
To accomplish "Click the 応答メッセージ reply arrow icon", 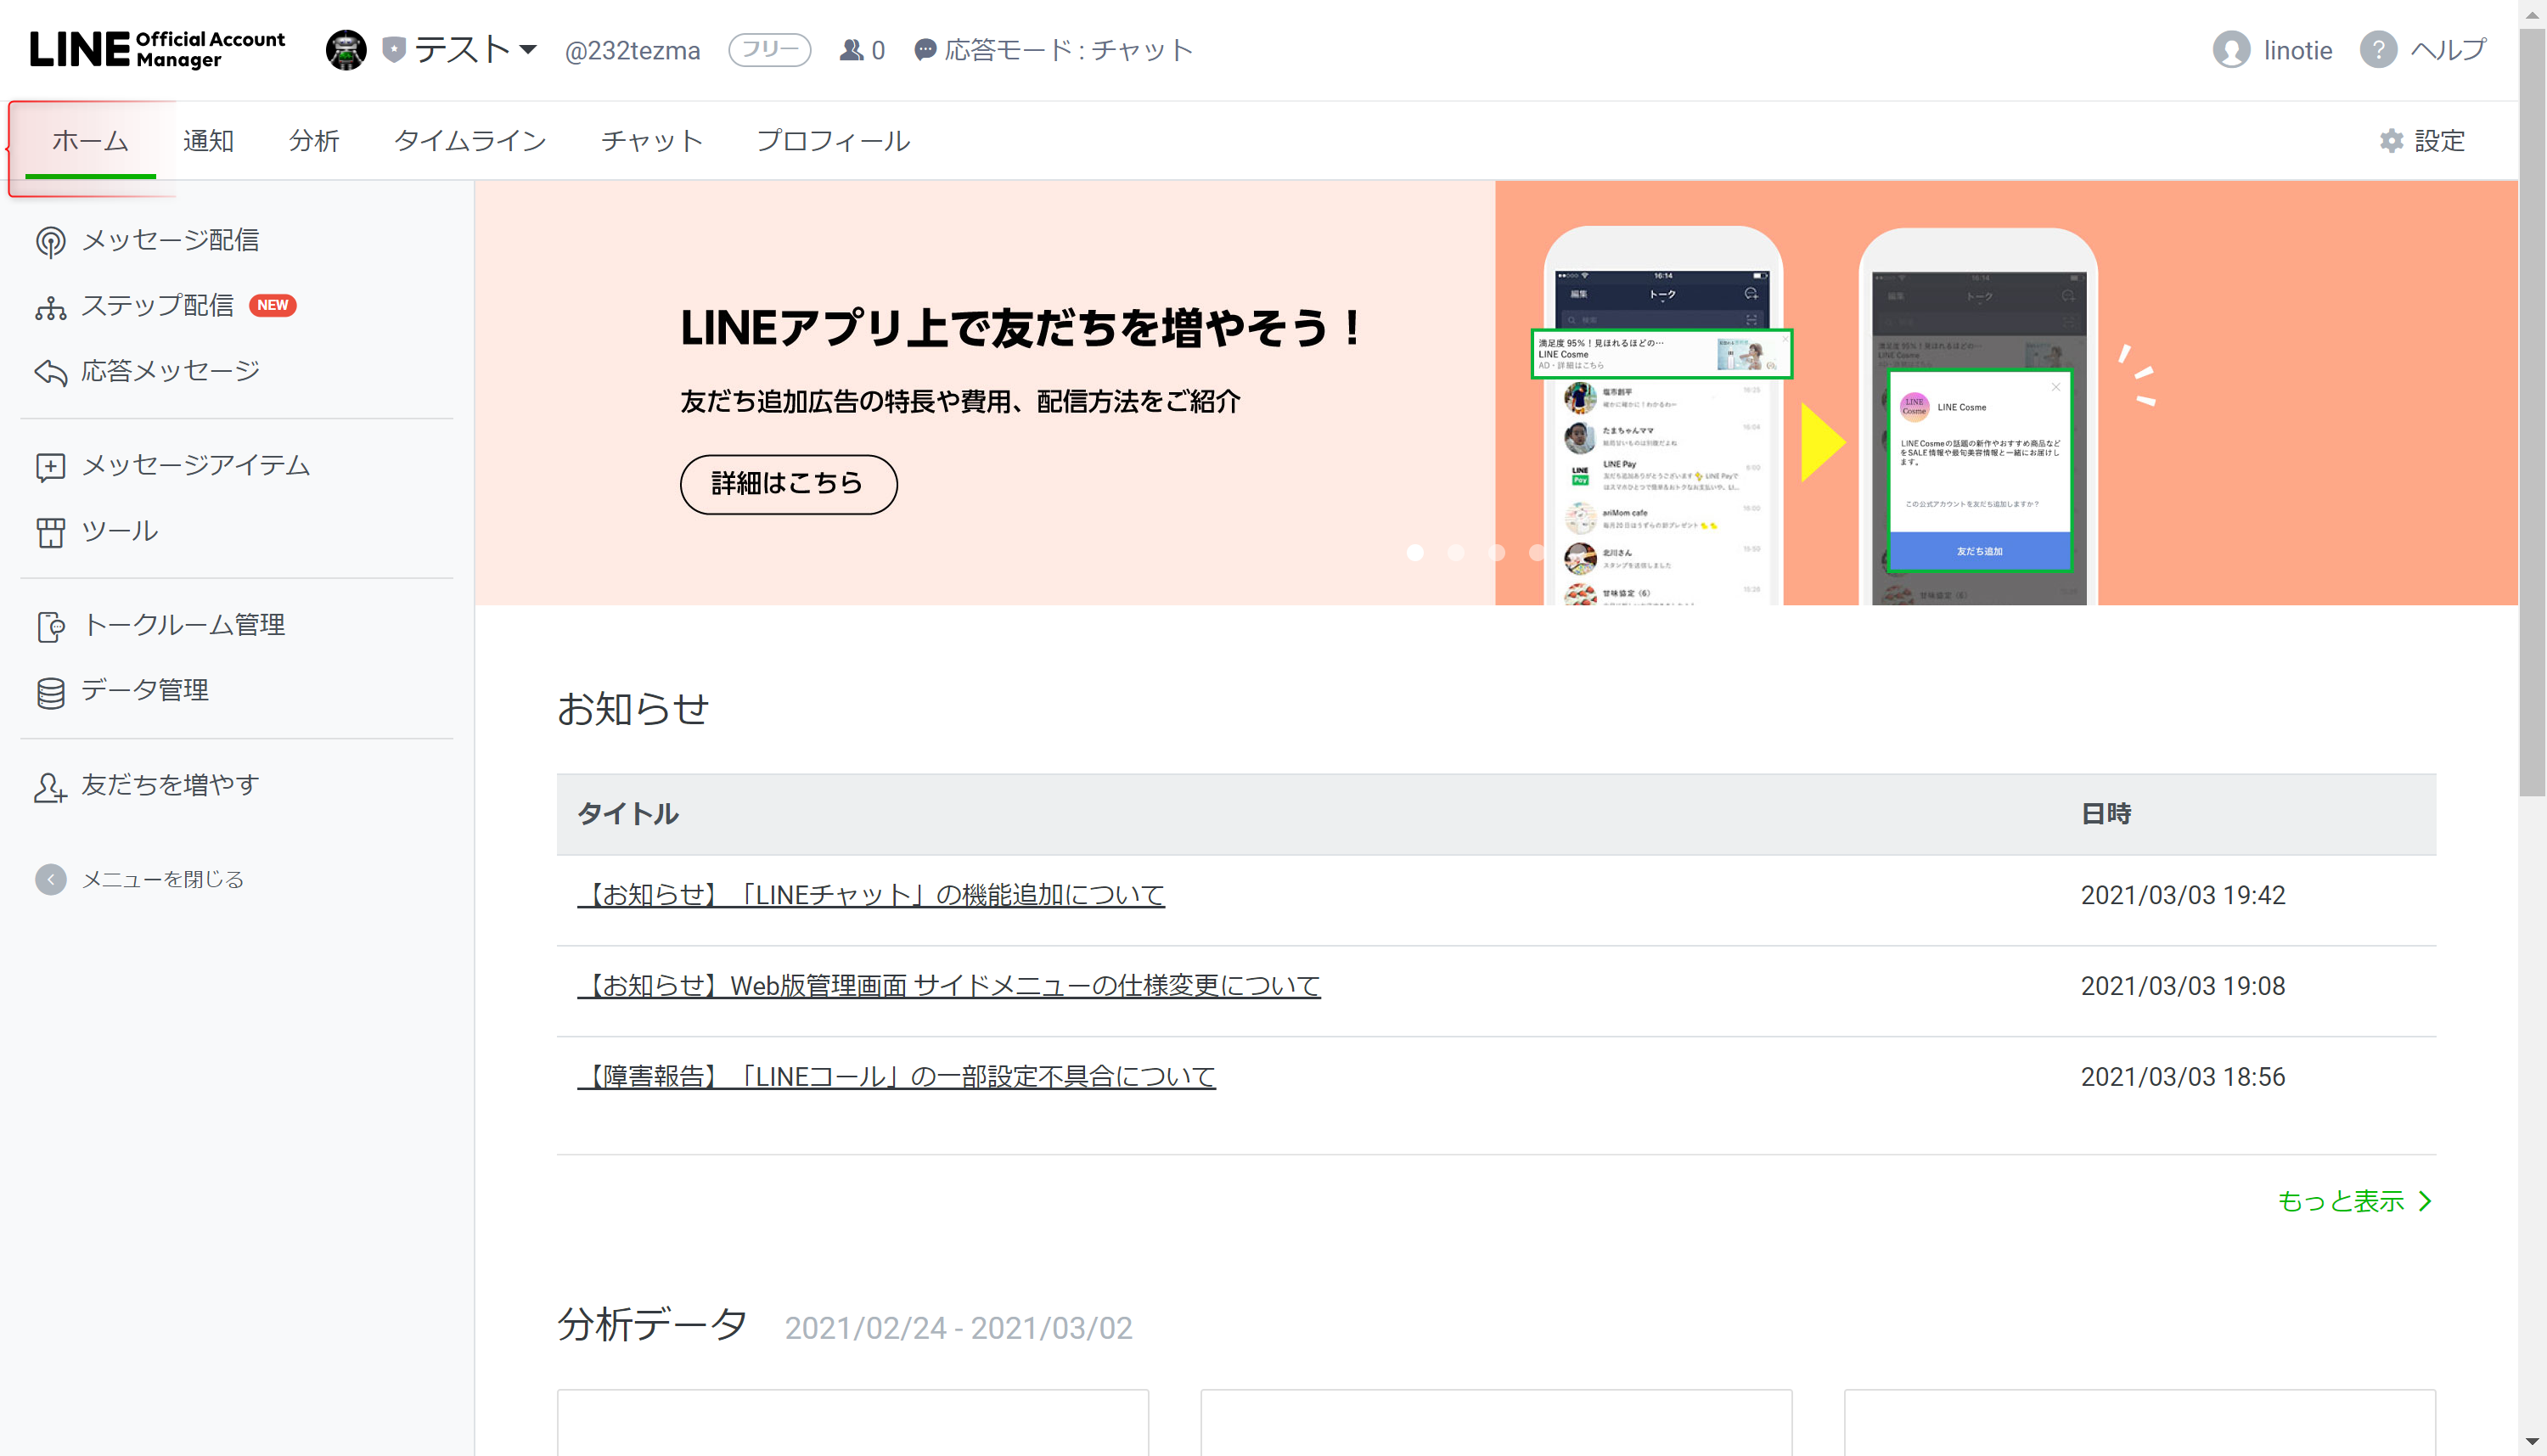I will pos(50,372).
